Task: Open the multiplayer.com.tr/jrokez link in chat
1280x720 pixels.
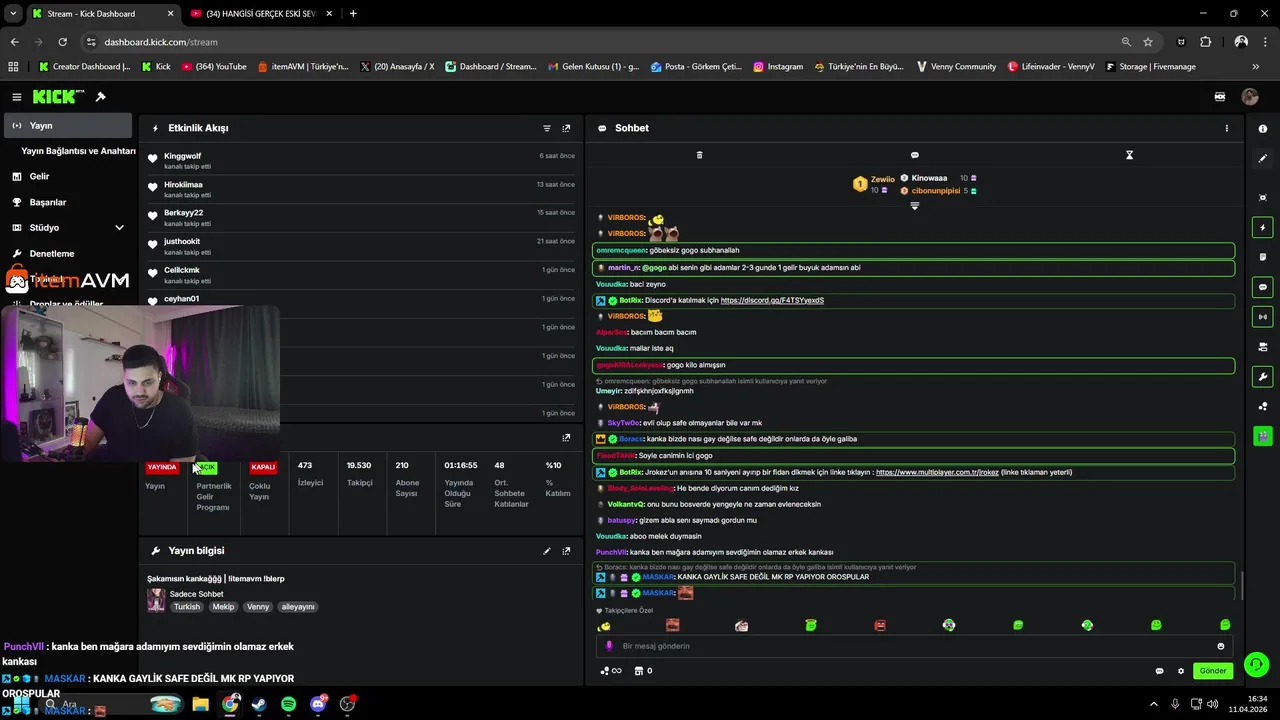Action: click(935, 472)
